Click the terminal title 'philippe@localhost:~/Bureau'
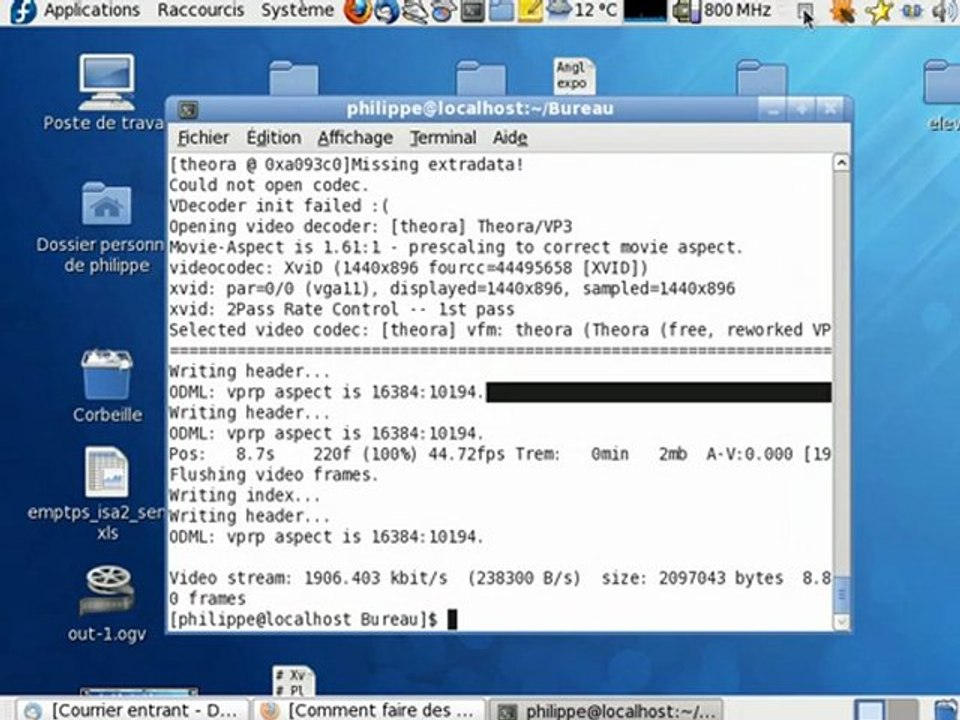The width and height of the screenshot is (960, 720). (x=479, y=109)
